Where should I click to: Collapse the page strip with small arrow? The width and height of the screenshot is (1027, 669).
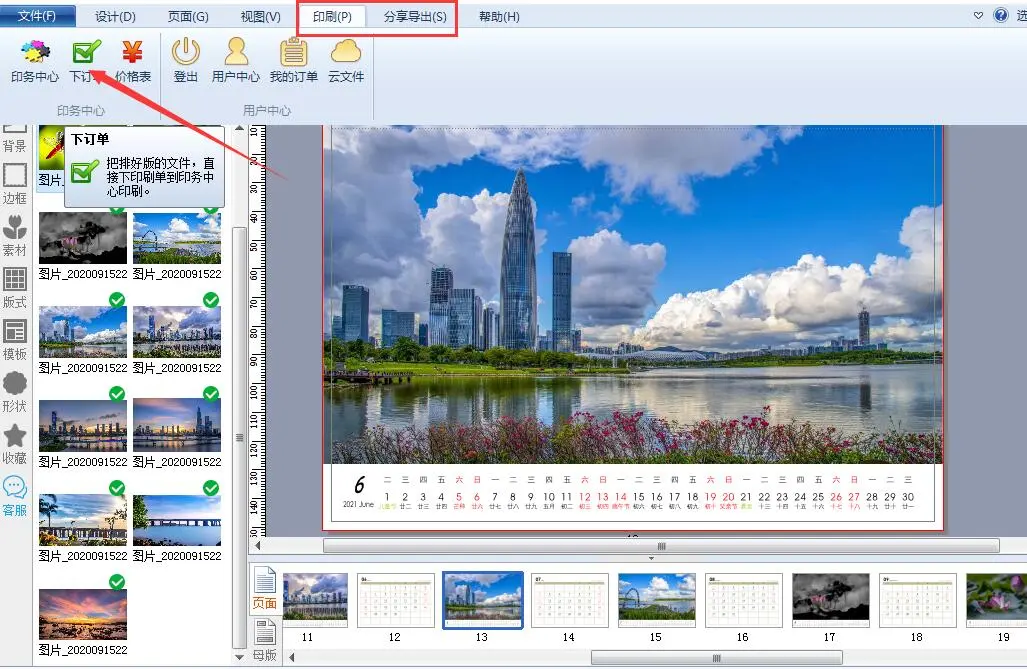tap(651, 559)
